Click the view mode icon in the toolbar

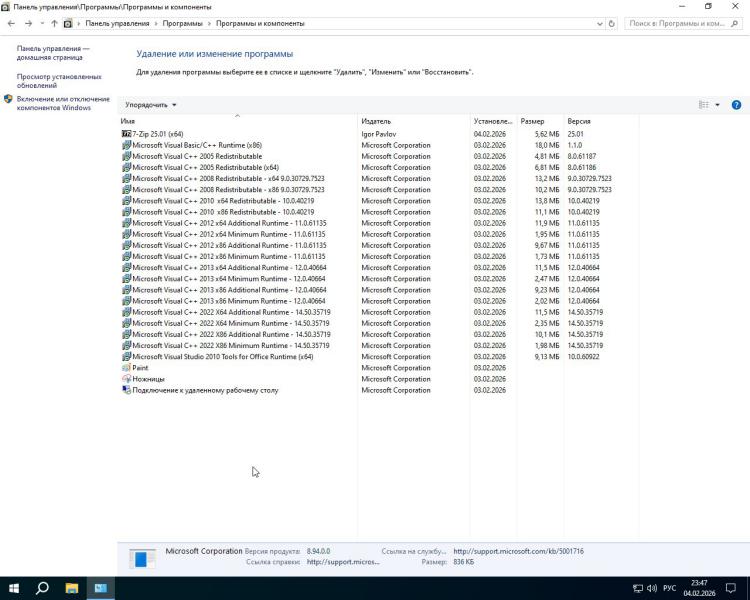click(x=704, y=105)
